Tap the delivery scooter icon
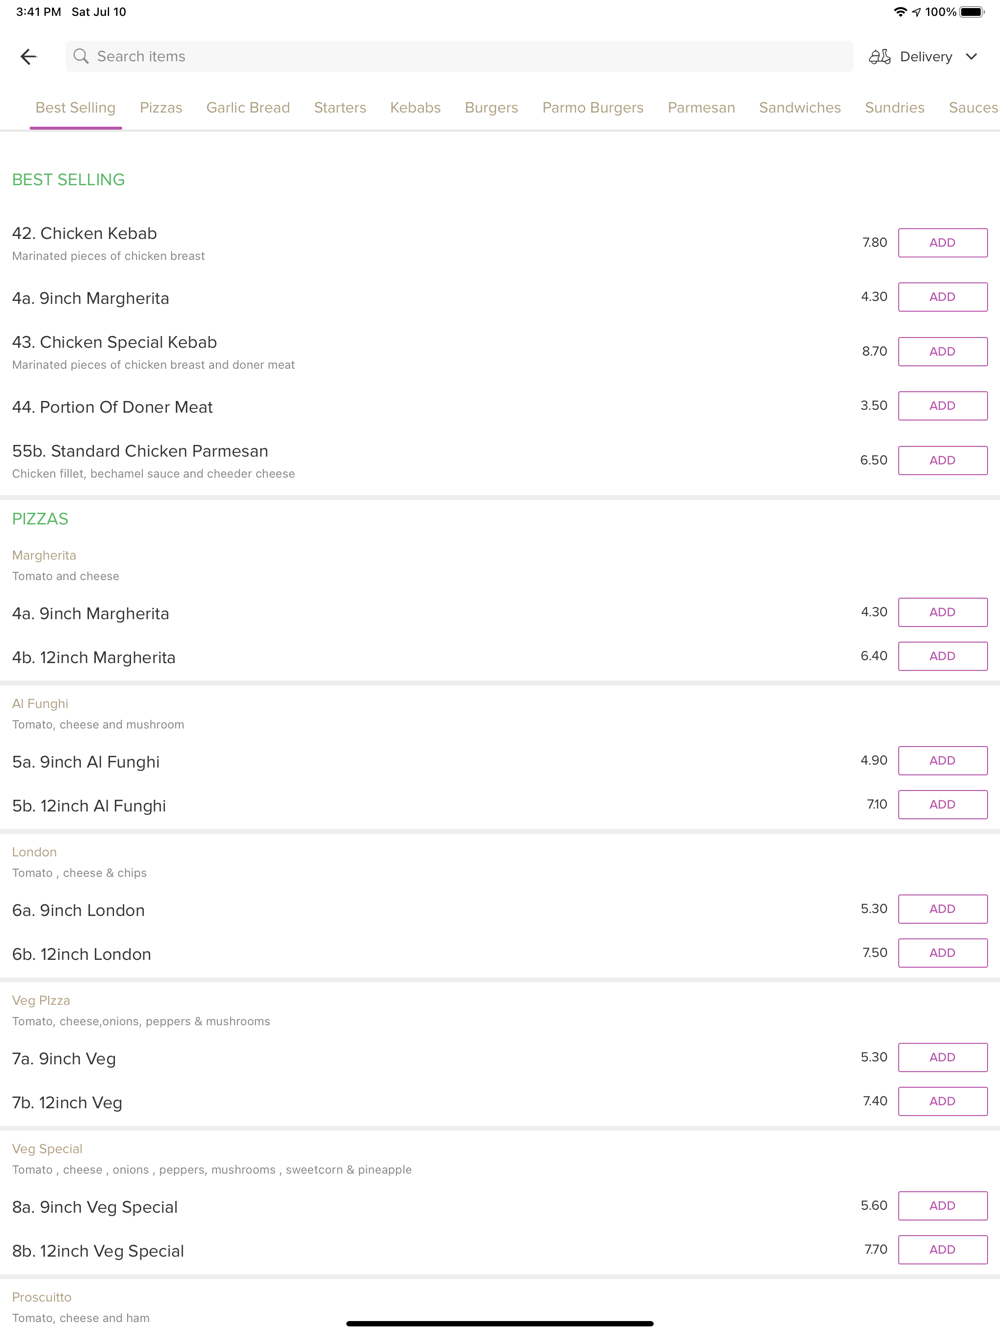 pos(880,57)
